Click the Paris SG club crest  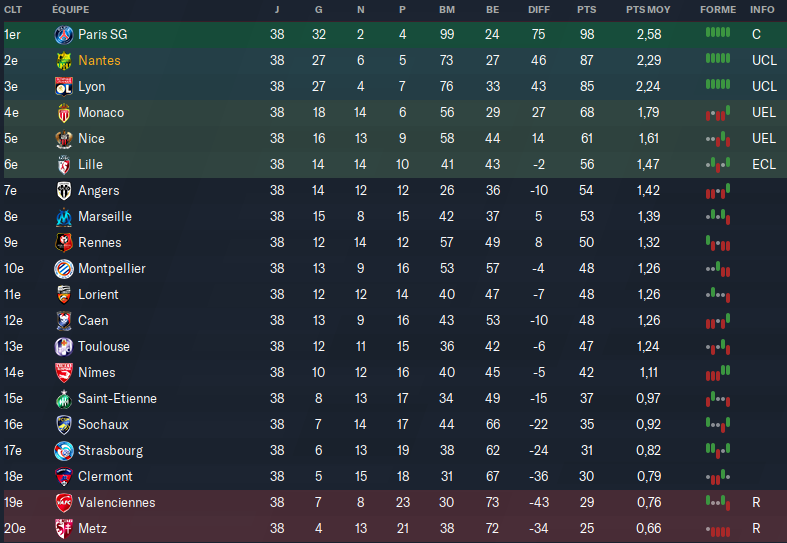(64, 35)
